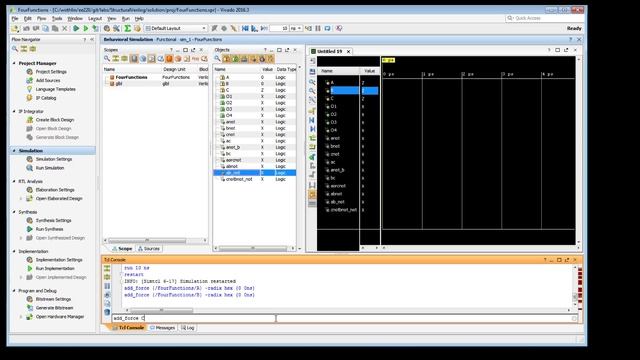Viewport: 640px width, 360px height.
Task: Click the break simulation pause icon
Action: pos(318,28)
